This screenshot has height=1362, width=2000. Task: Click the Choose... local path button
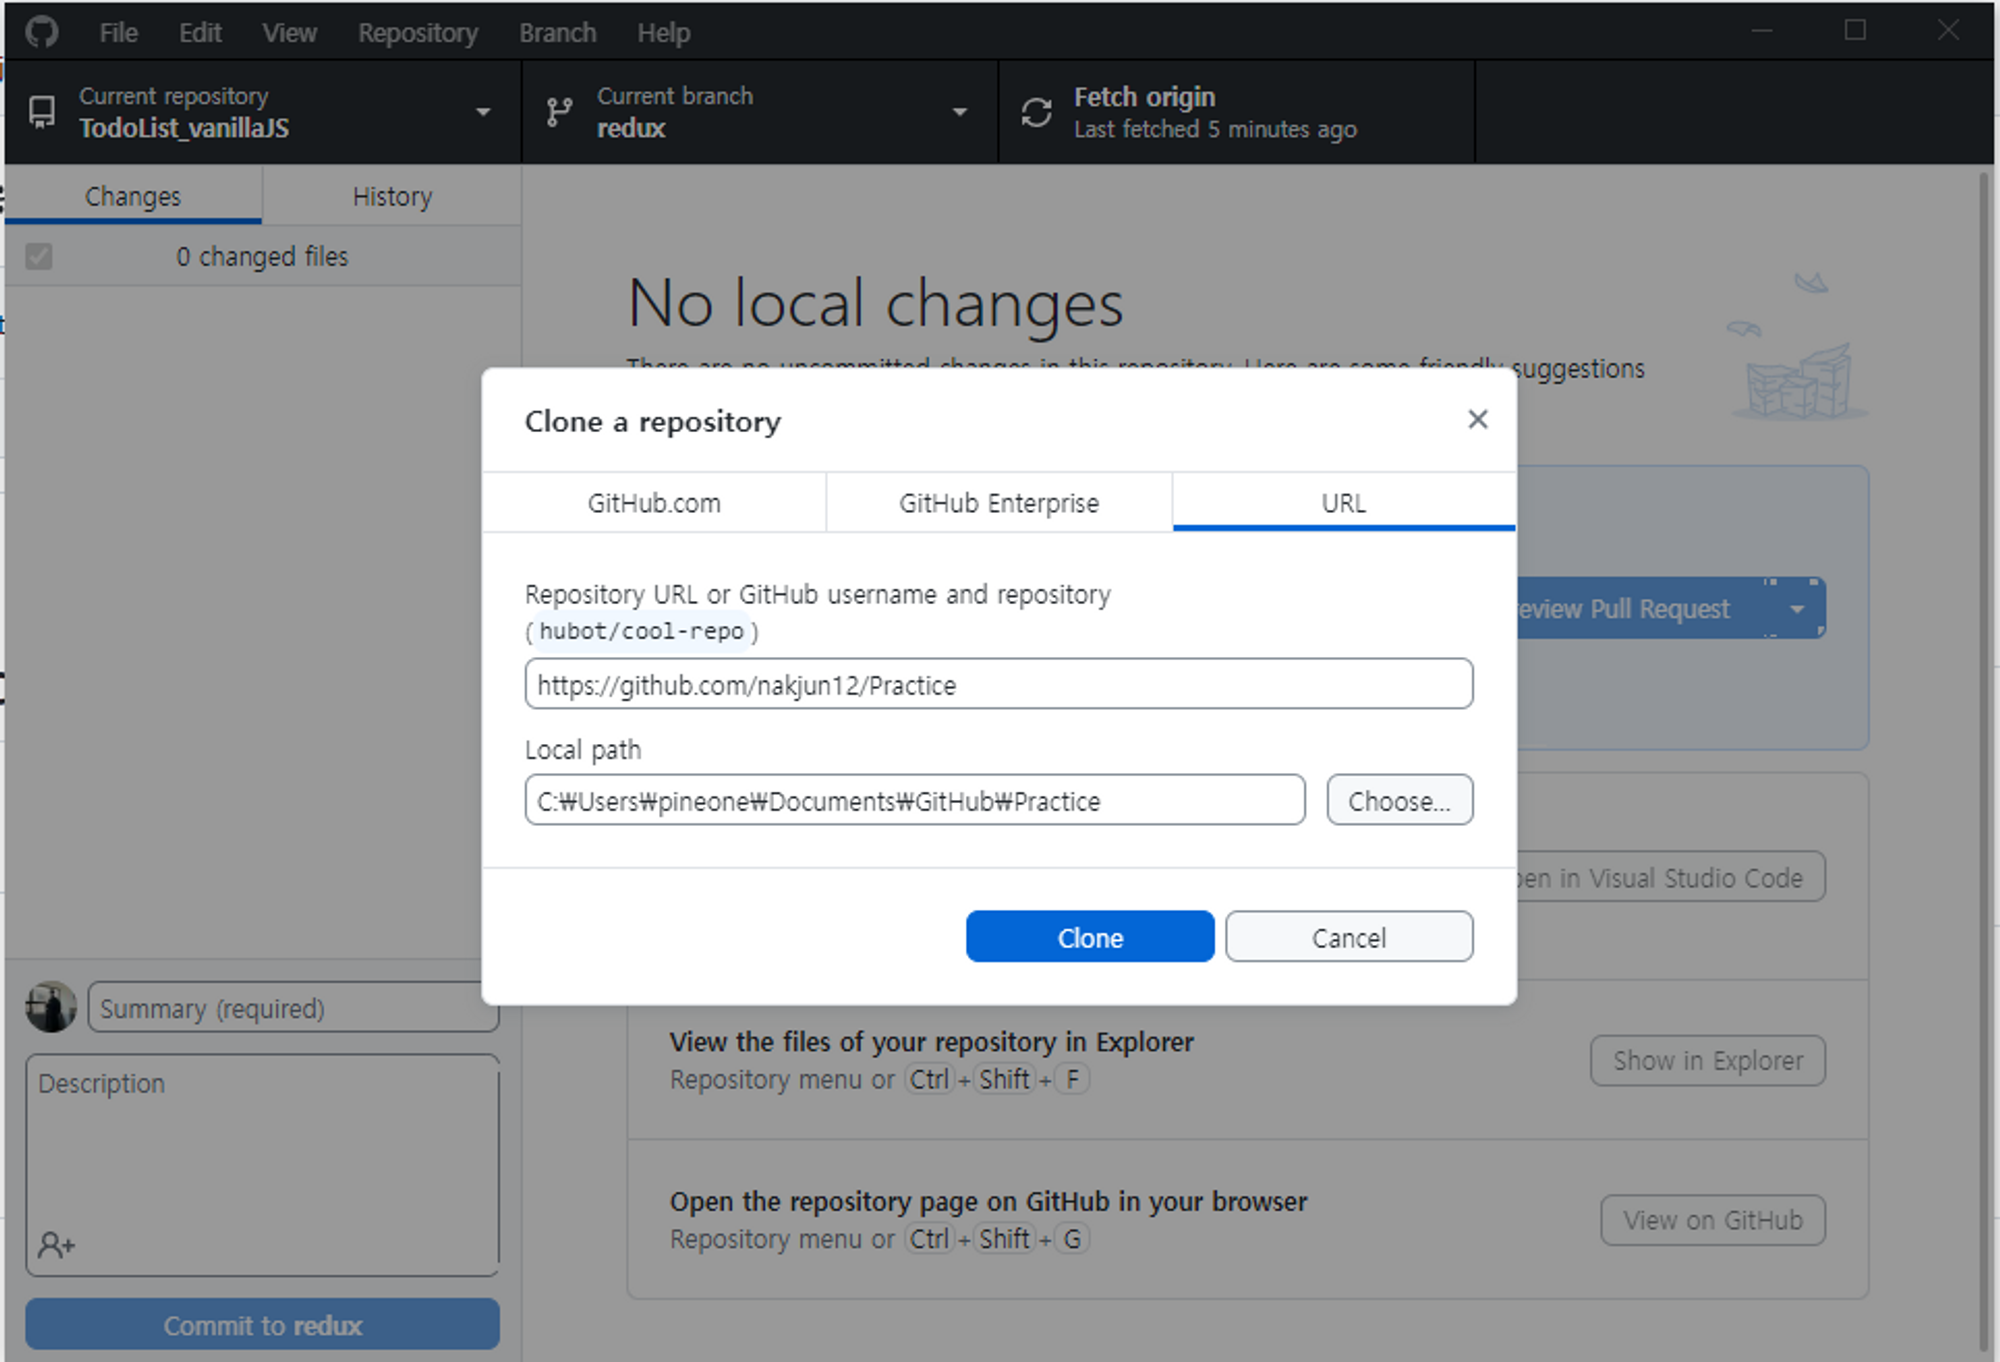(1399, 800)
